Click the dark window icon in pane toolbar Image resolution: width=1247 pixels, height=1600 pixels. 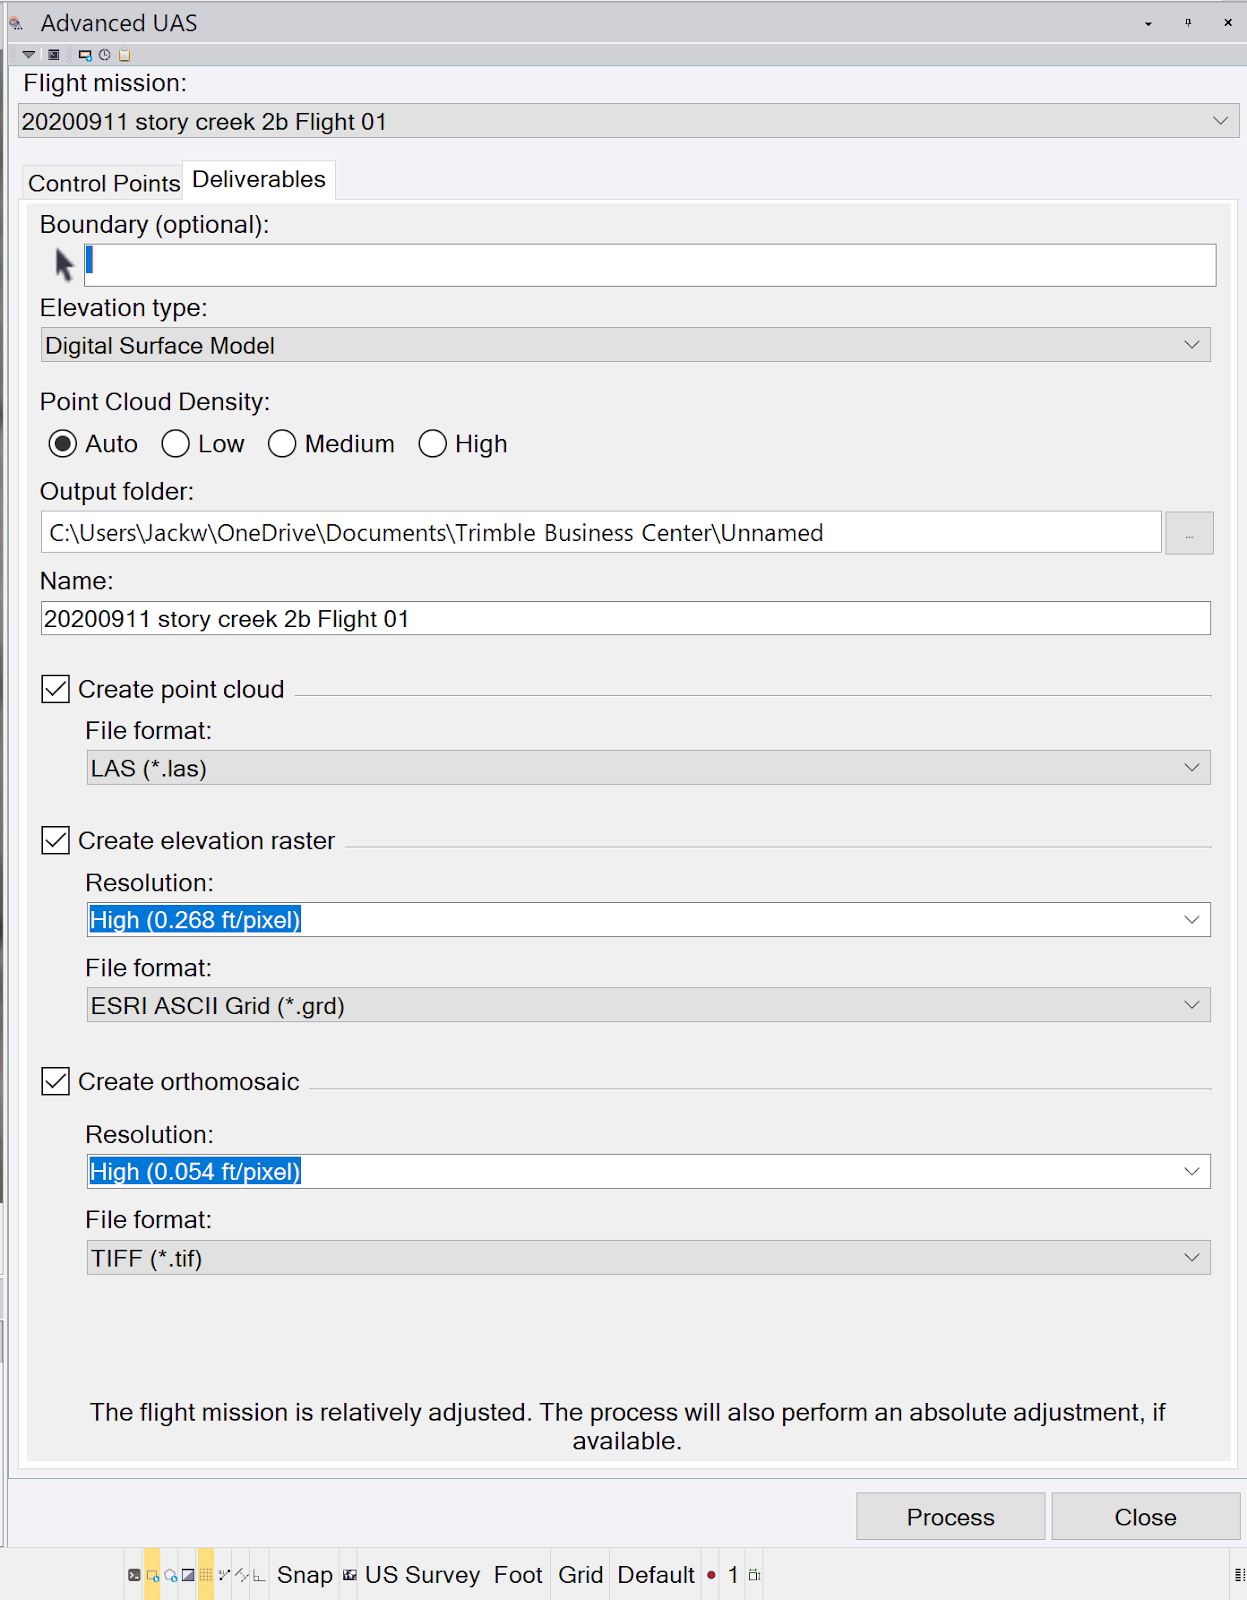point(54,55)
